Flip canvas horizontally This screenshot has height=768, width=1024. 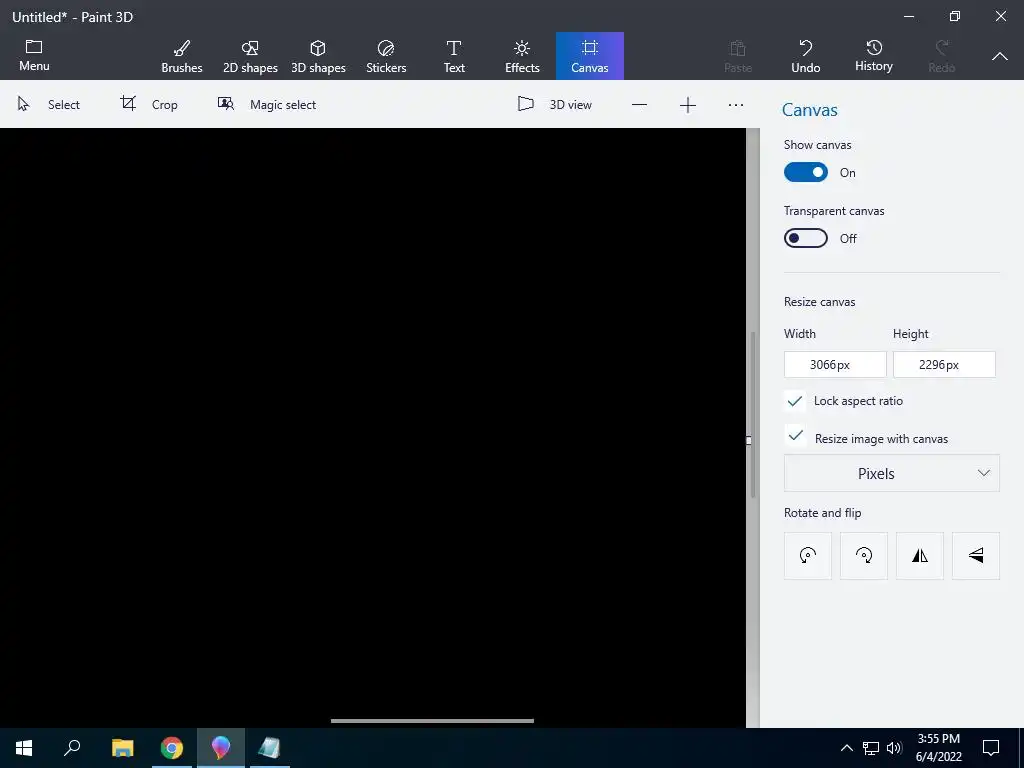coord(920,556)
